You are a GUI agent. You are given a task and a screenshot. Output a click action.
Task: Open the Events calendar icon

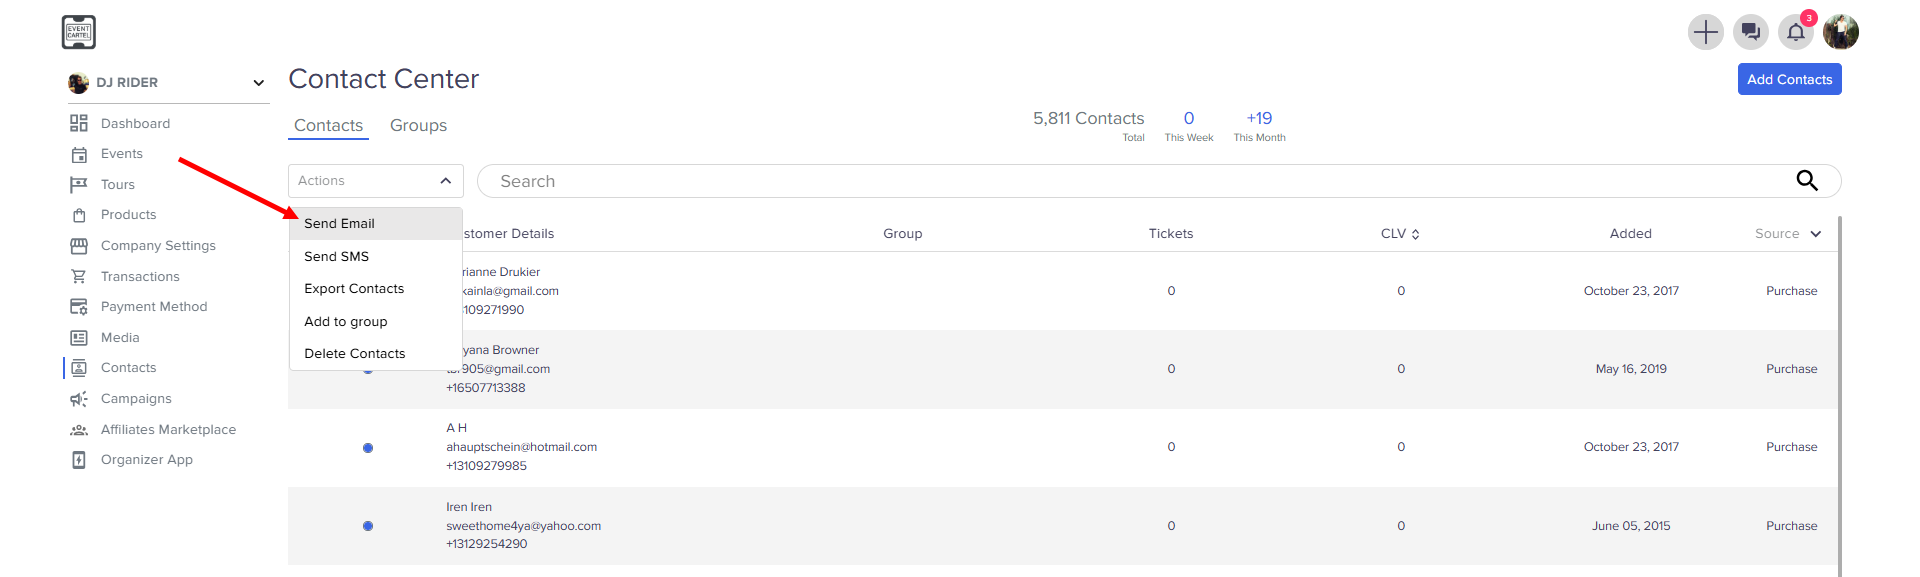pyautogui.click(x=79, y=154)
